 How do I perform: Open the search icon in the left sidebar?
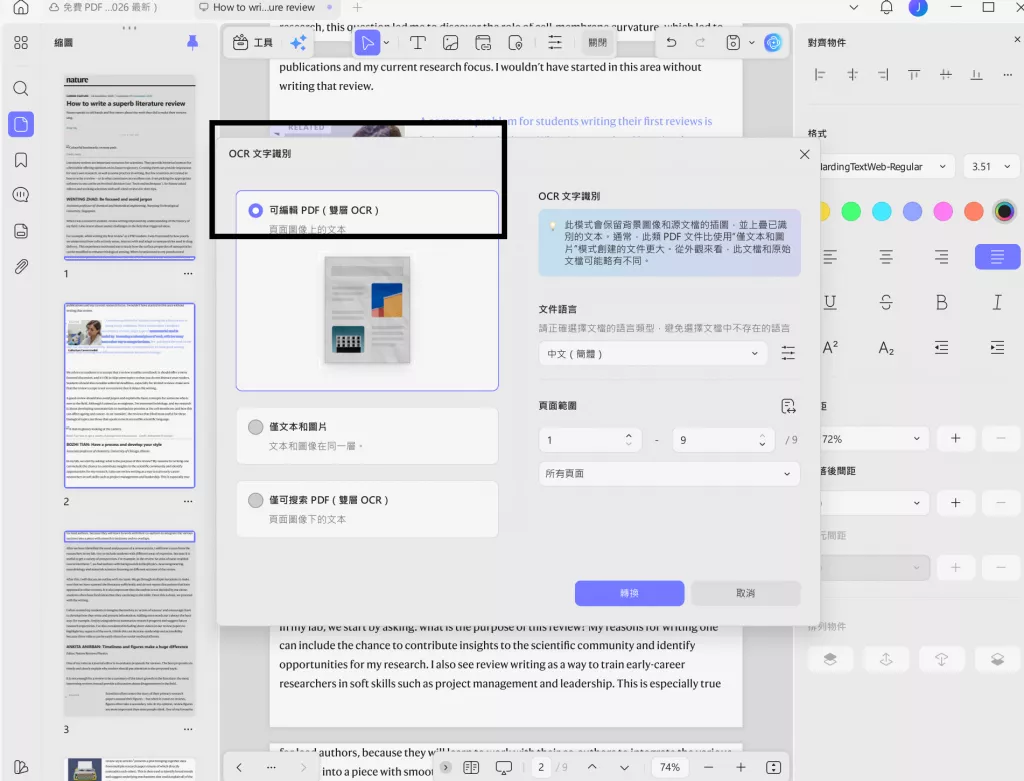(x=20, y=87)
